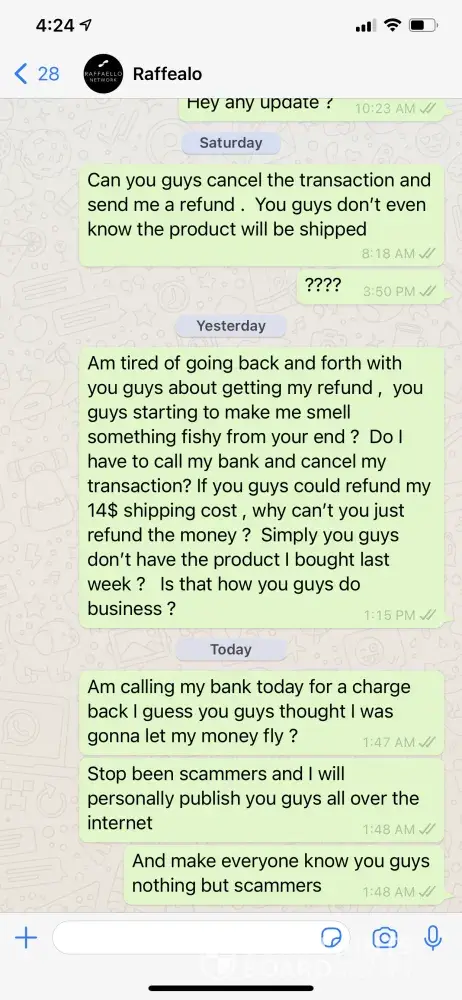
Task: Select the 'Stop been scammers' message
Action: 262,800
